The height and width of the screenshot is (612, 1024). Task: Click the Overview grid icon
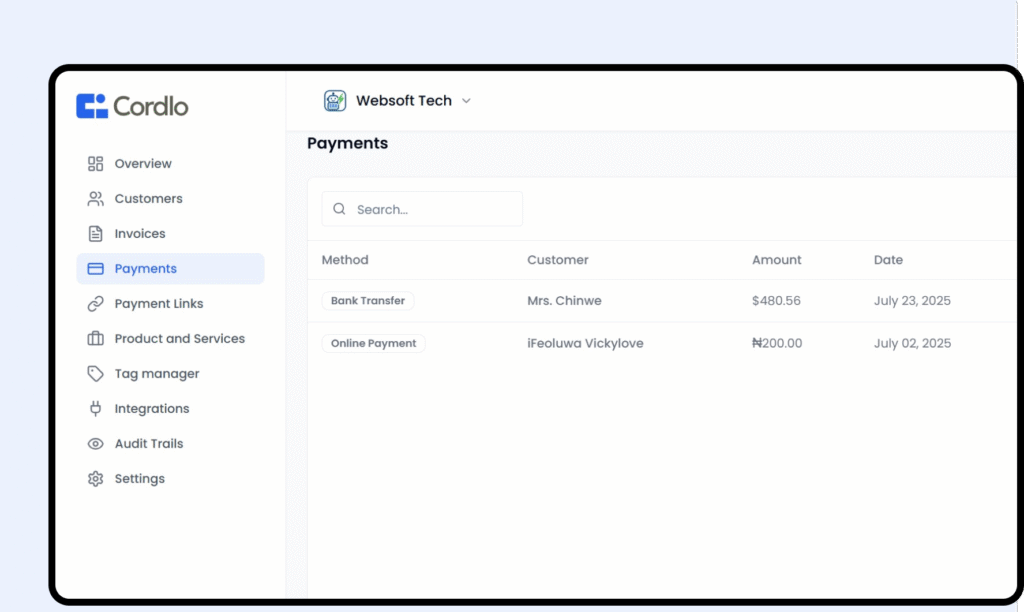(96, 164)
